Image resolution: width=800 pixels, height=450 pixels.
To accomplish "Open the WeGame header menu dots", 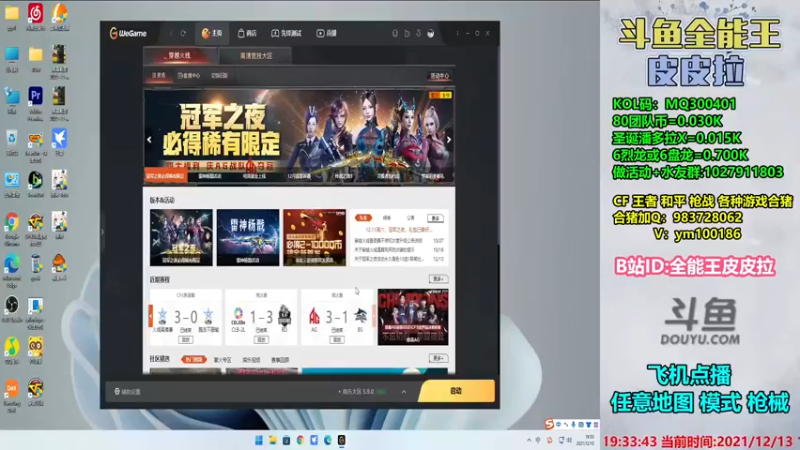I will 457,33.
